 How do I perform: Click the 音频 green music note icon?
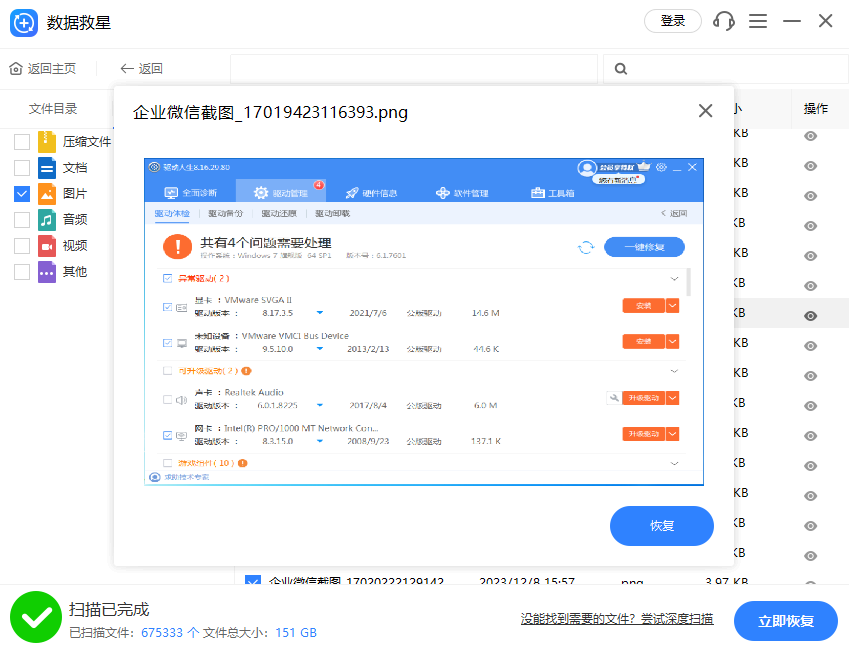[x=47, y=220]
